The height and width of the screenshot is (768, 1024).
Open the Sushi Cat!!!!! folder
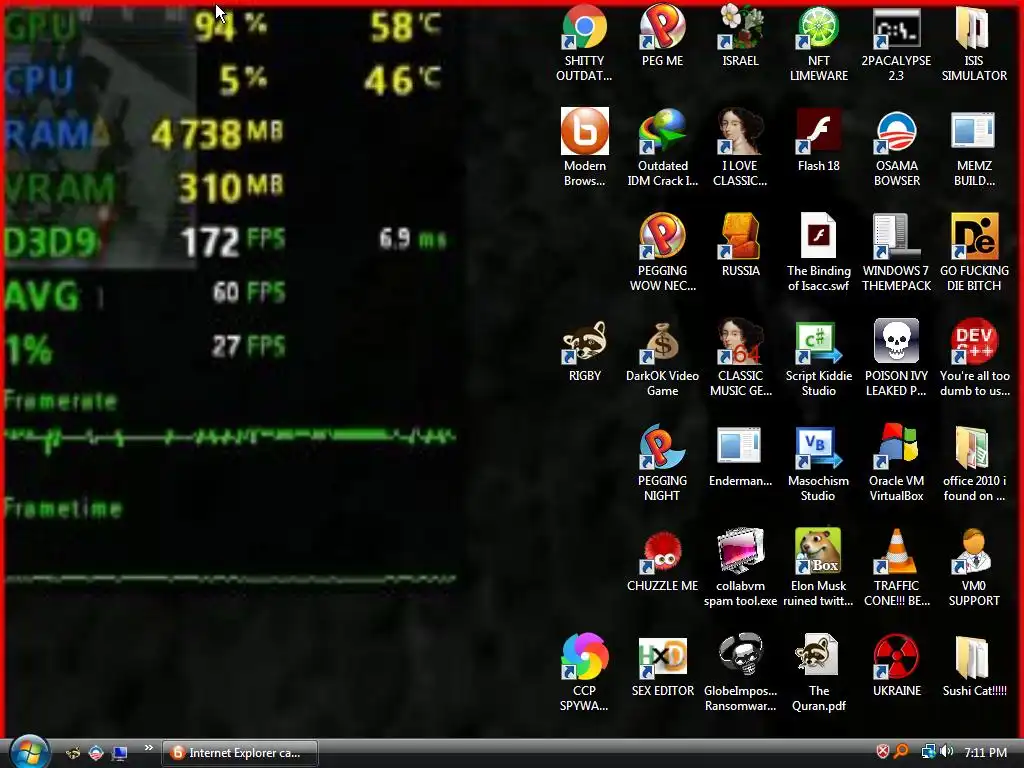(974, 656)
